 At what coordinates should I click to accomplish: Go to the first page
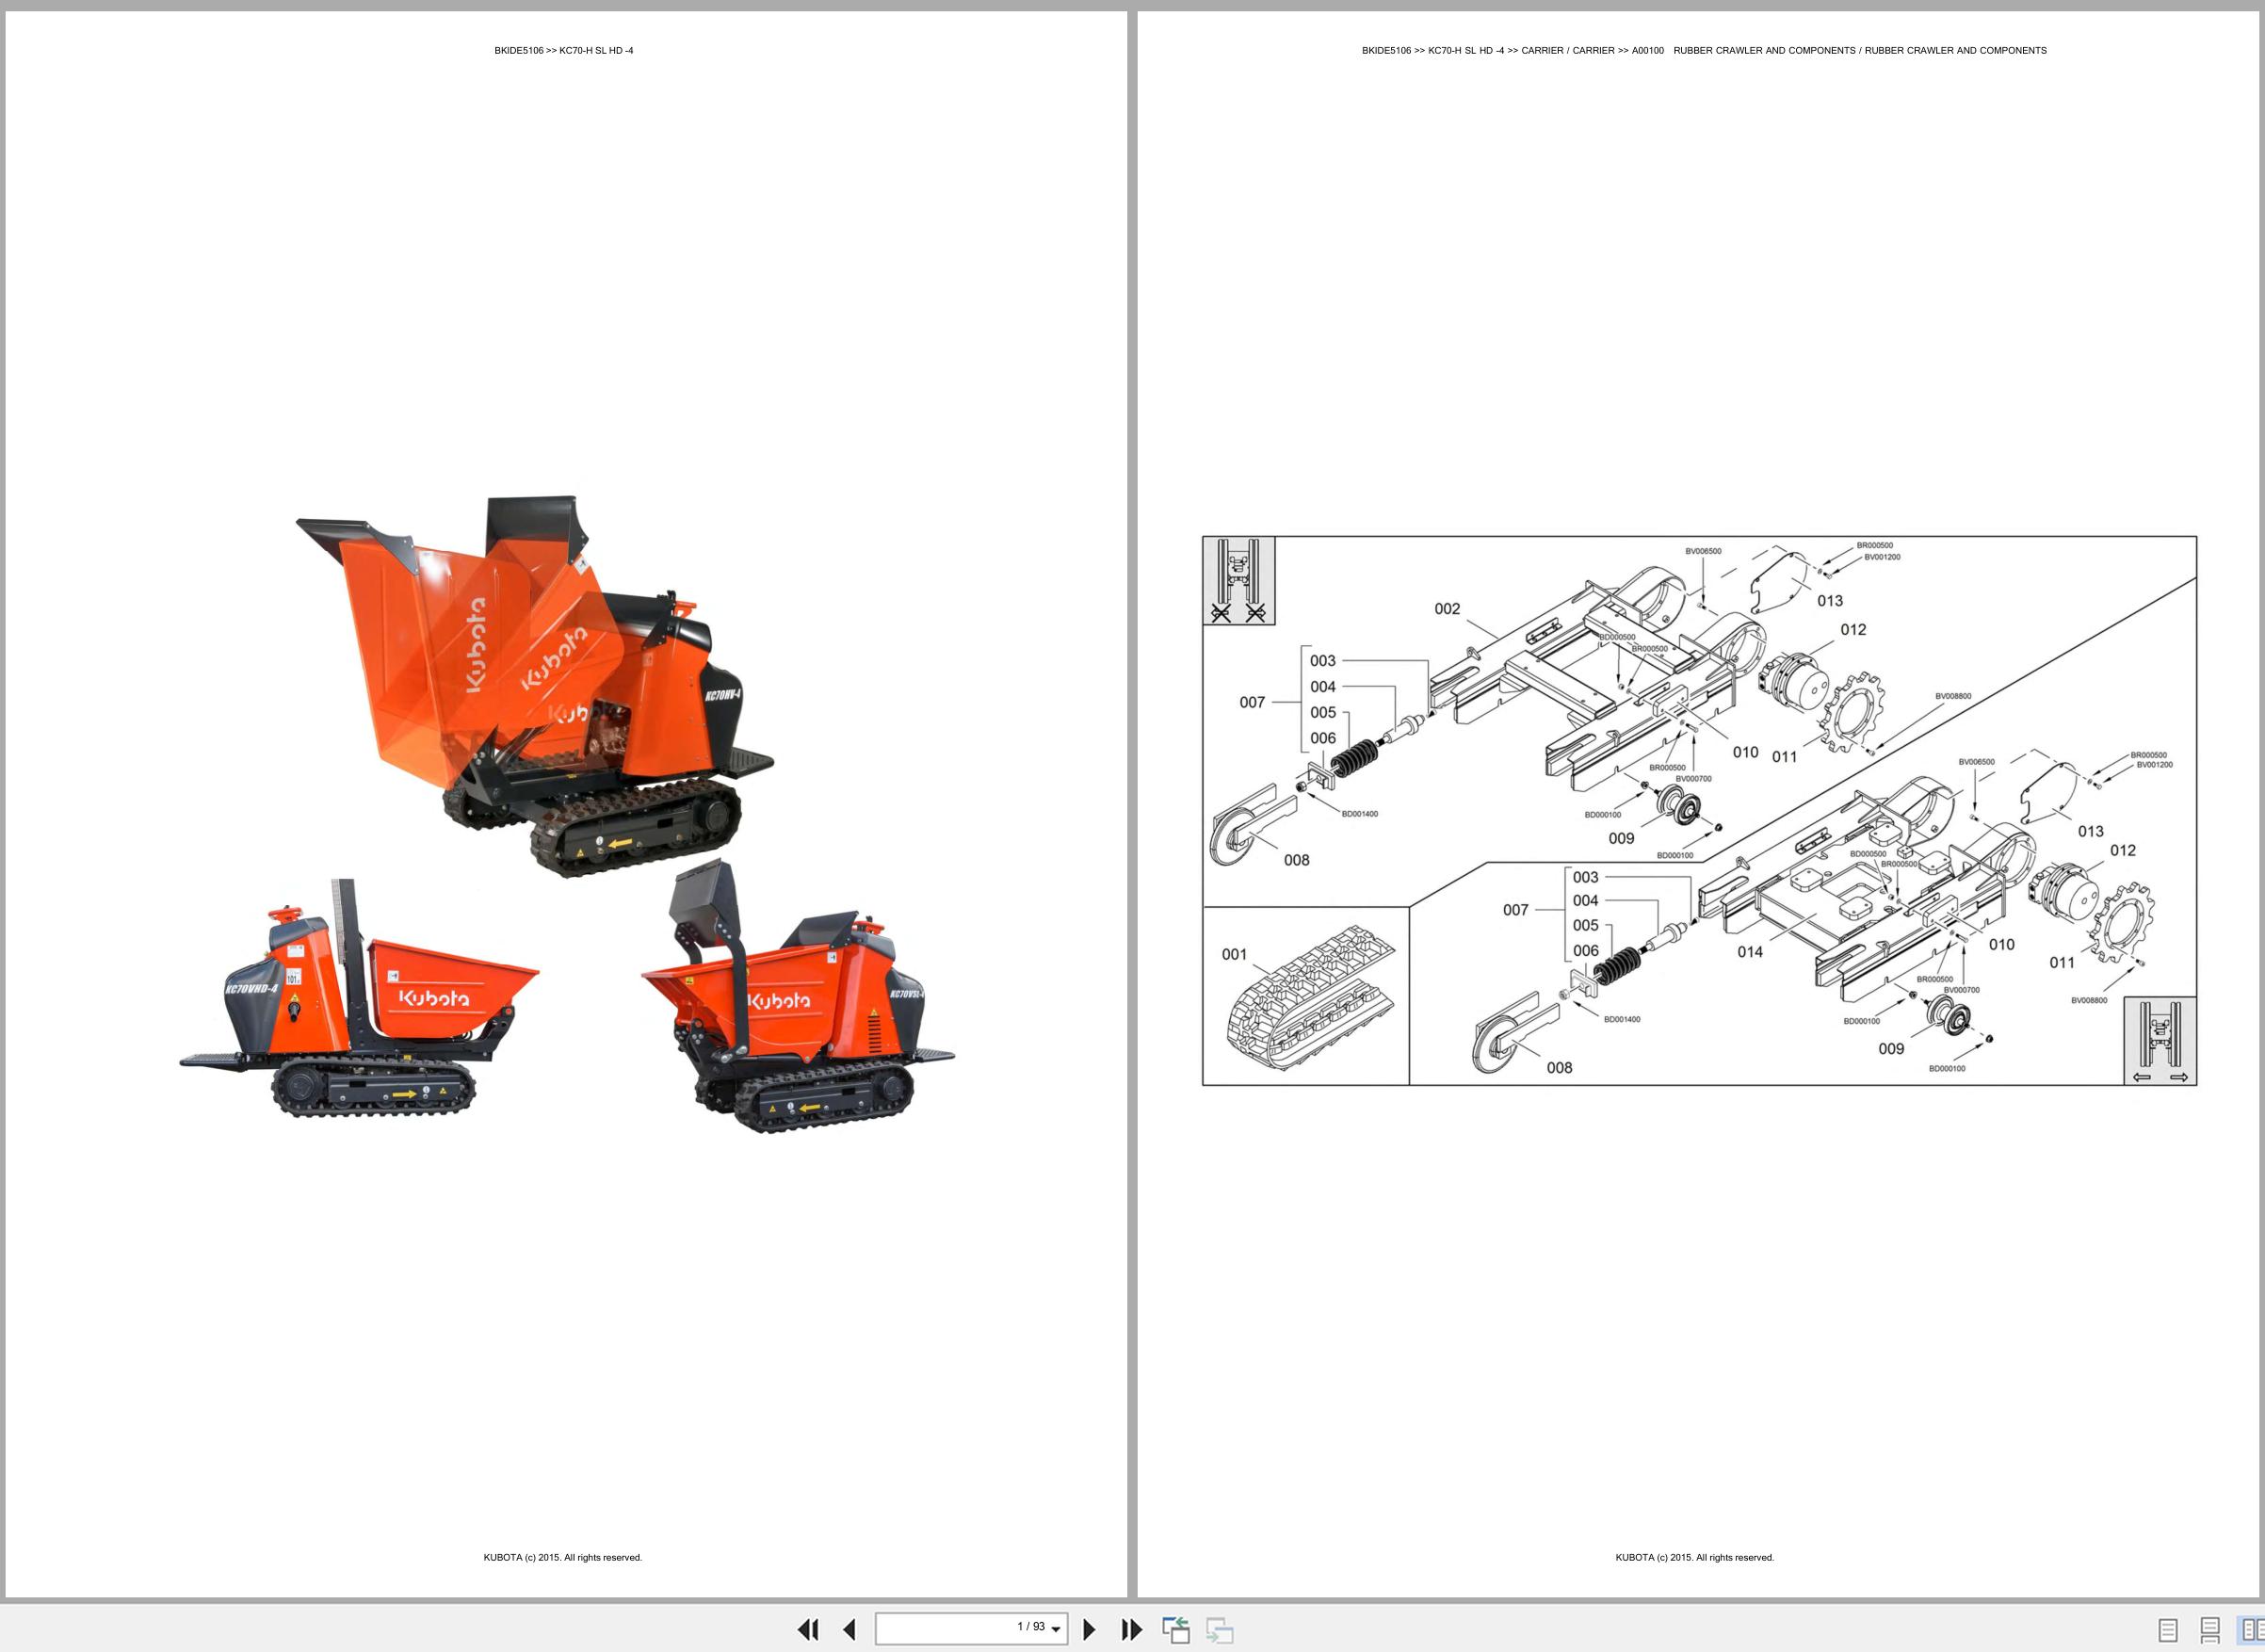[x=808, y=1629]
